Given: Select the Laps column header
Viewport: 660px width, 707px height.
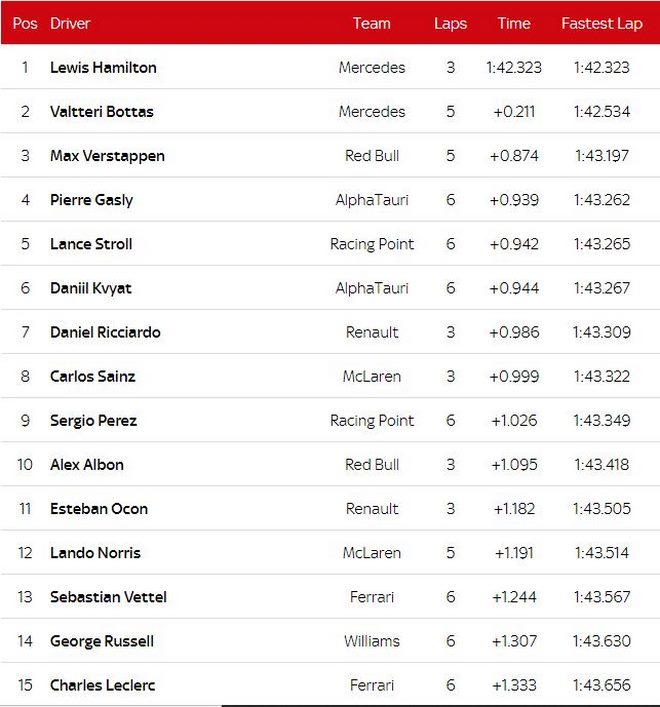Looking at the screenshot, I should coord(450,23).
